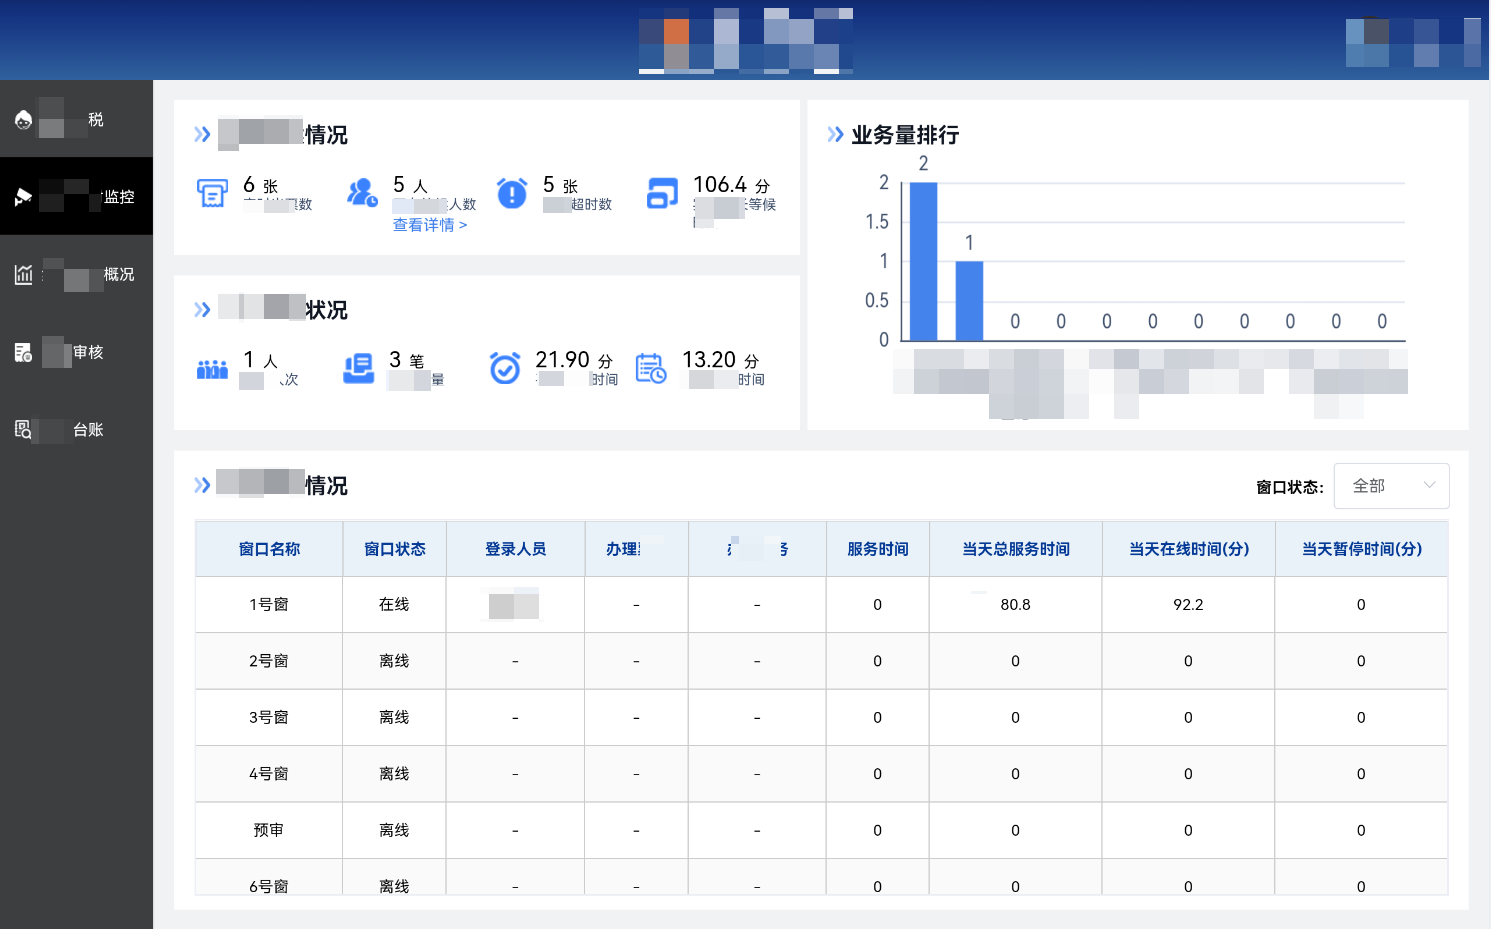Screen dimensions: 1491x929
Task: Select the 4号窗 row name cell
Action: [269, 774]
